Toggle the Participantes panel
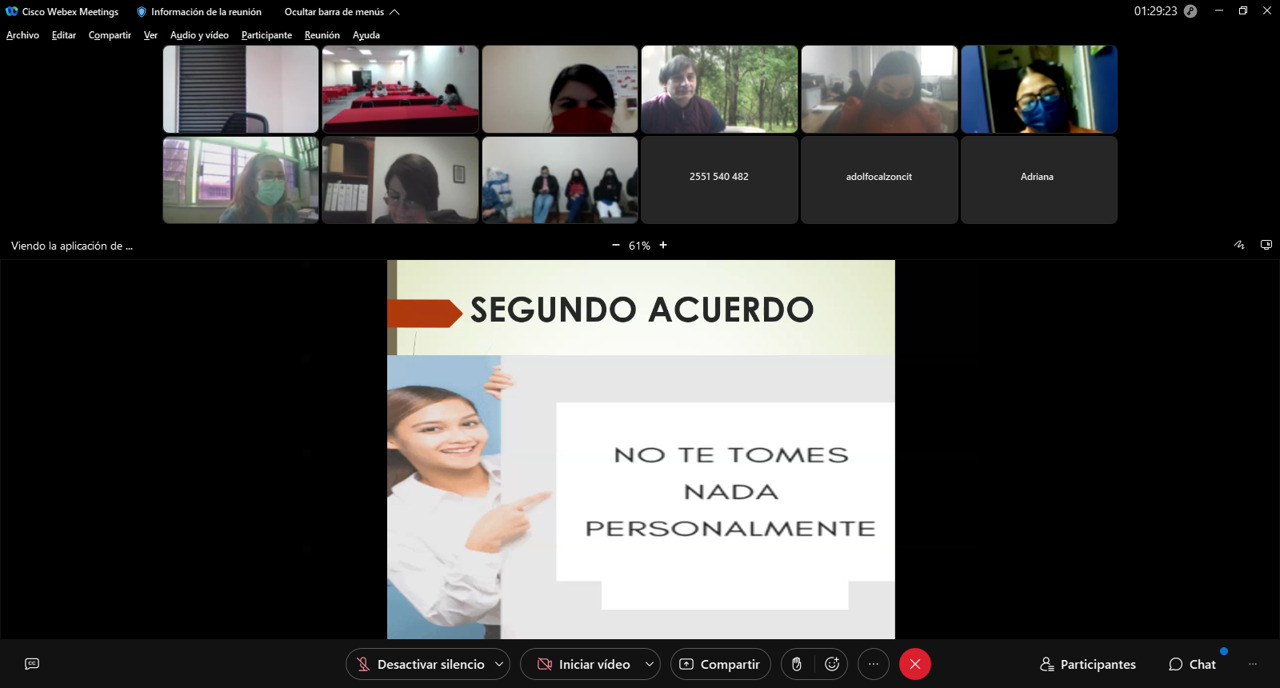The image size is (1280, 688). pos(1088,664)
